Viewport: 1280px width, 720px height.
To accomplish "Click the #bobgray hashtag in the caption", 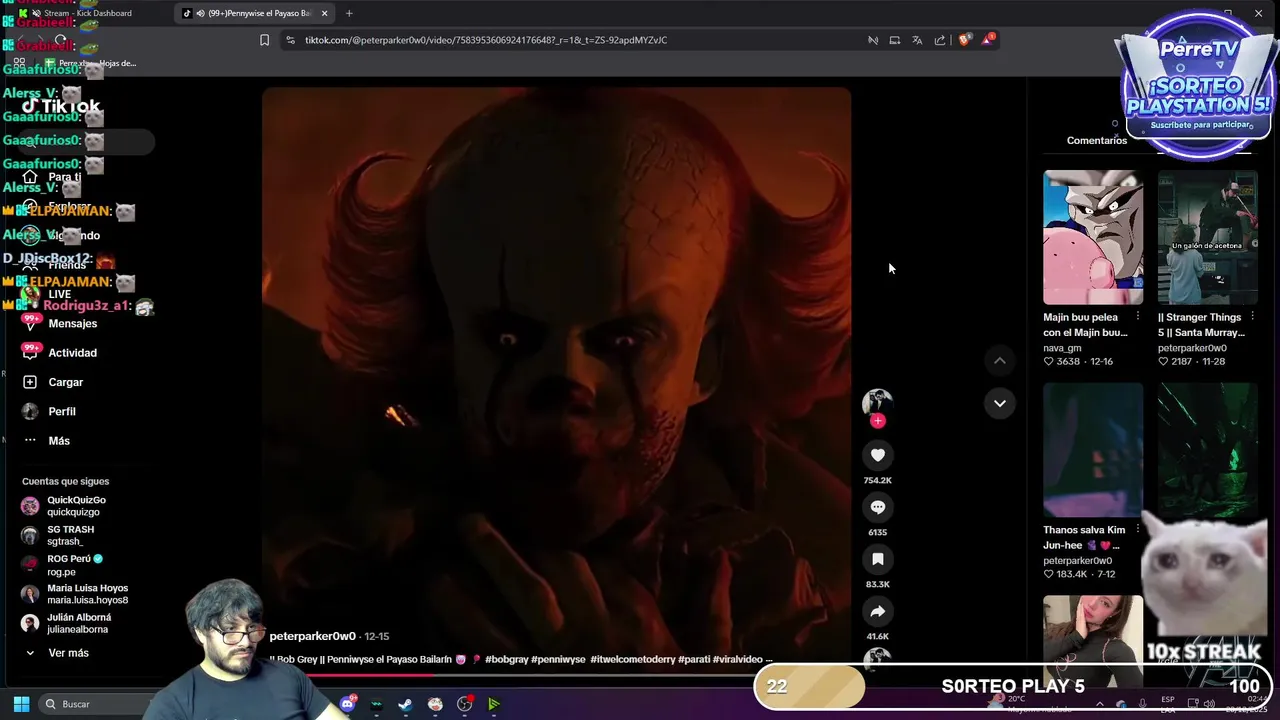I will coord(507,660).
